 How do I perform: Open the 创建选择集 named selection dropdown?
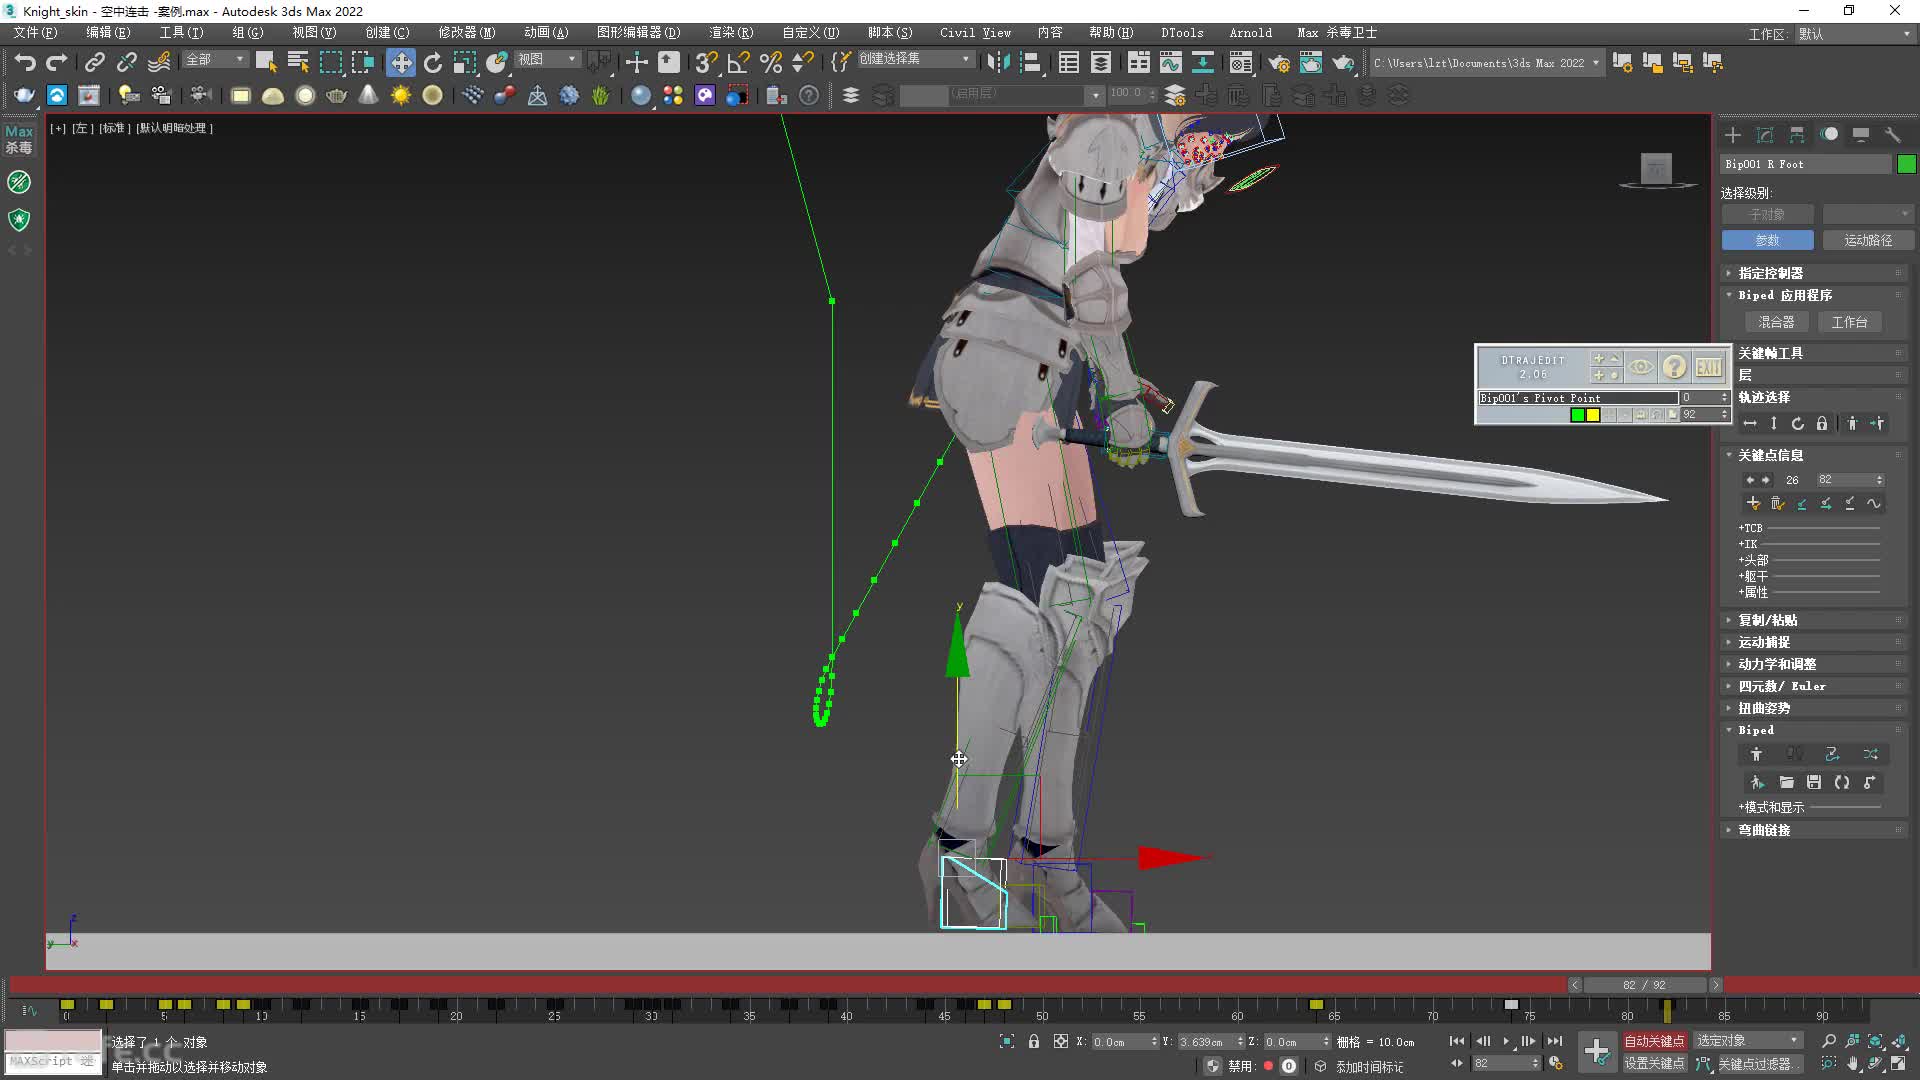916,59
